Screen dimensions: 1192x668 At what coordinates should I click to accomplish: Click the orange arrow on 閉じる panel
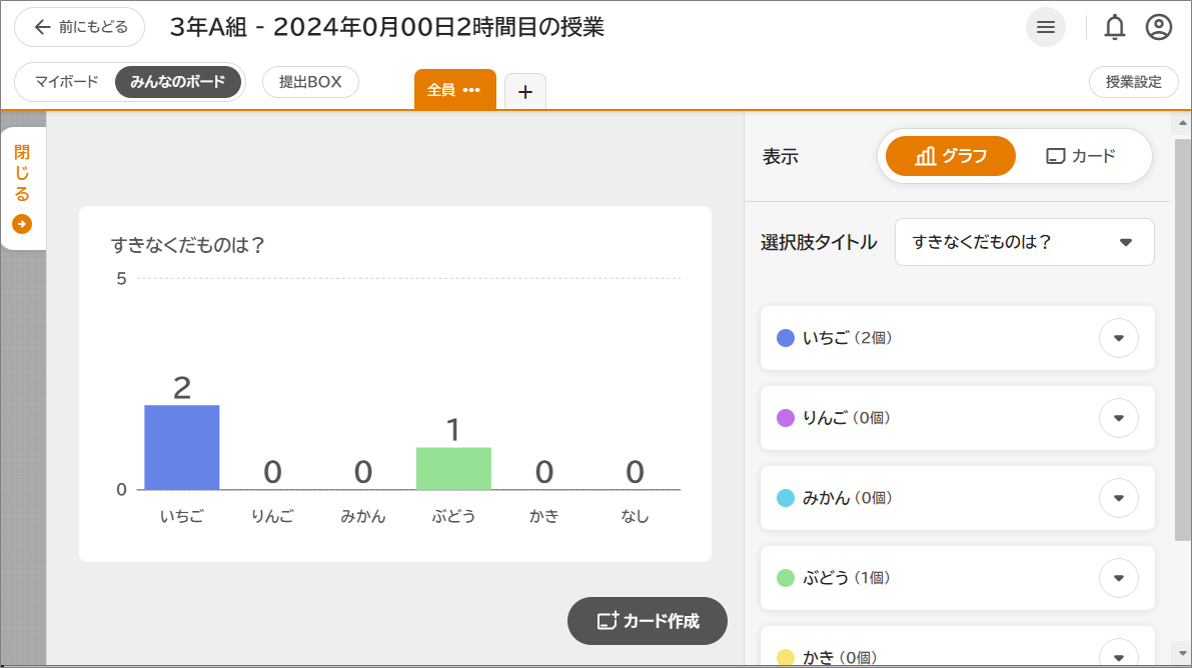pyautogui.click(x=22, y=224)
